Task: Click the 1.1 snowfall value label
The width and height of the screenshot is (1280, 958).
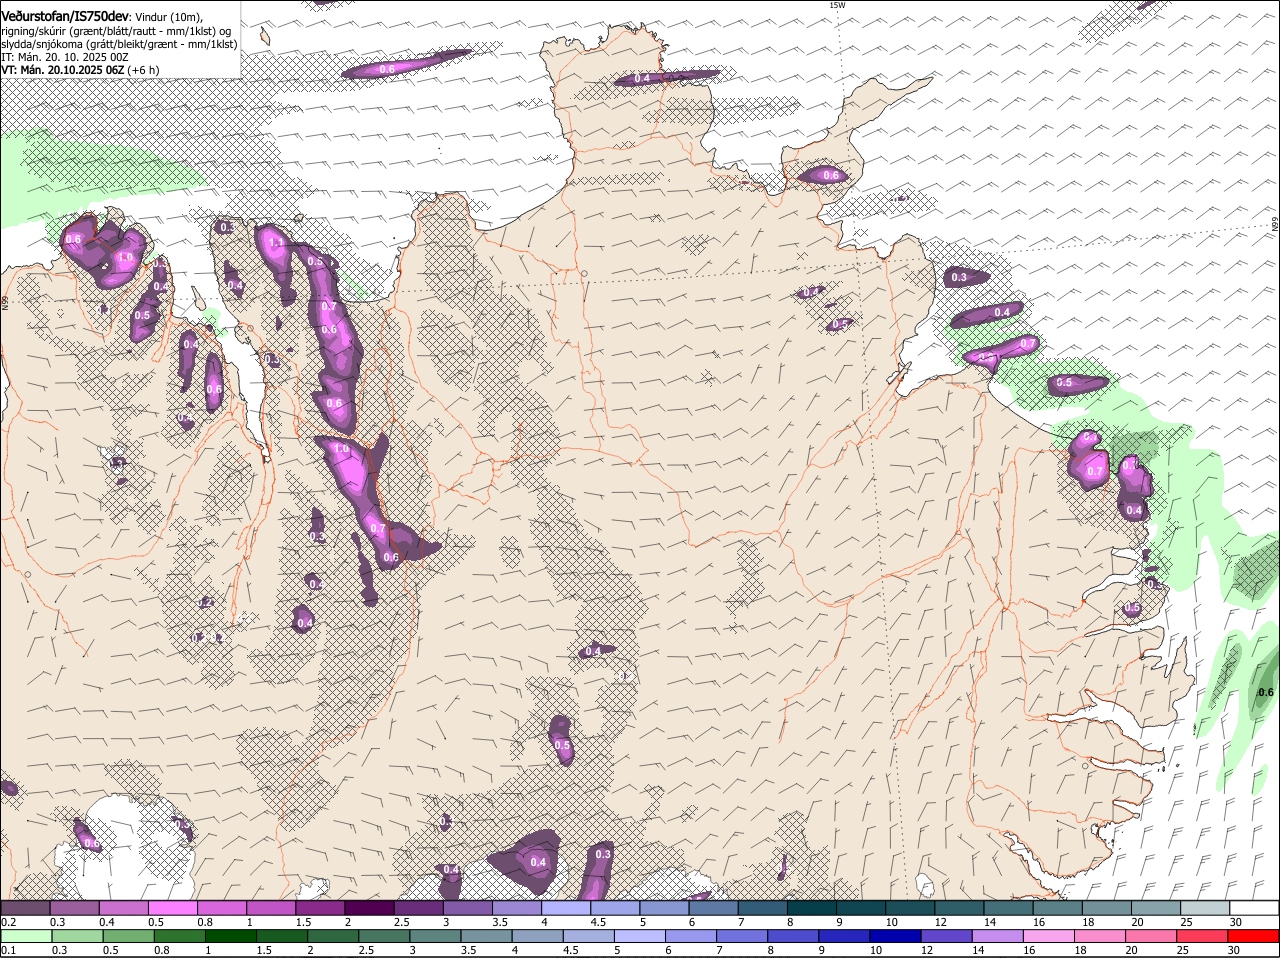Action: 277,242
